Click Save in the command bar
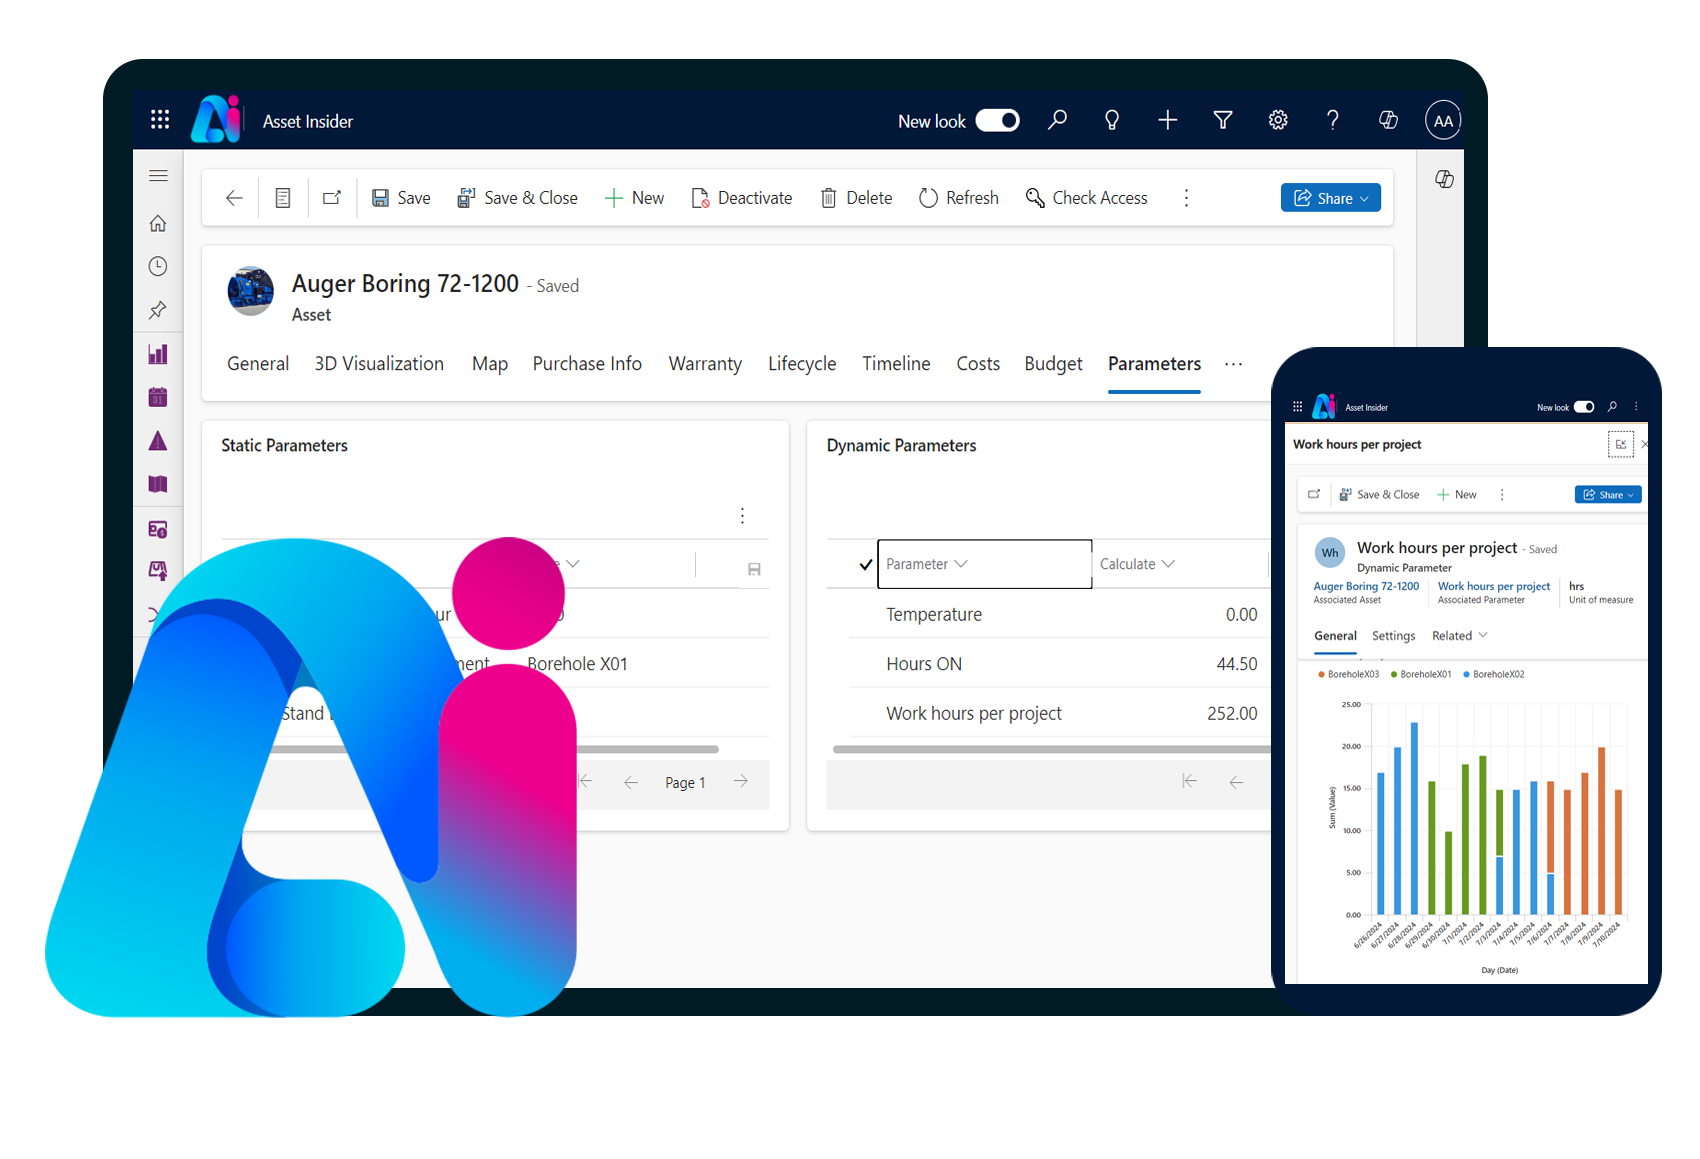Screen dimensions: 1700x1159 click(401, 198)
